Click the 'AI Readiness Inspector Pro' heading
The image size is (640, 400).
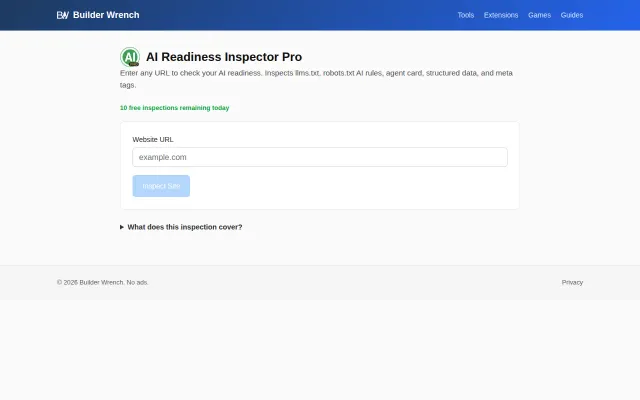tap(224, 57)
